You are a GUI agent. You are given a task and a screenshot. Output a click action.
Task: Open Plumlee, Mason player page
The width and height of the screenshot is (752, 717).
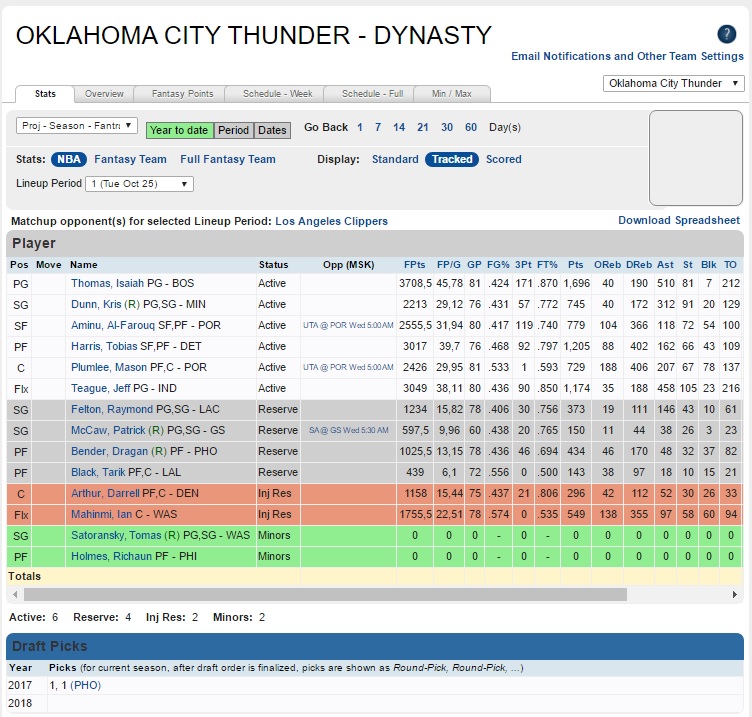(x=109, y=367)
